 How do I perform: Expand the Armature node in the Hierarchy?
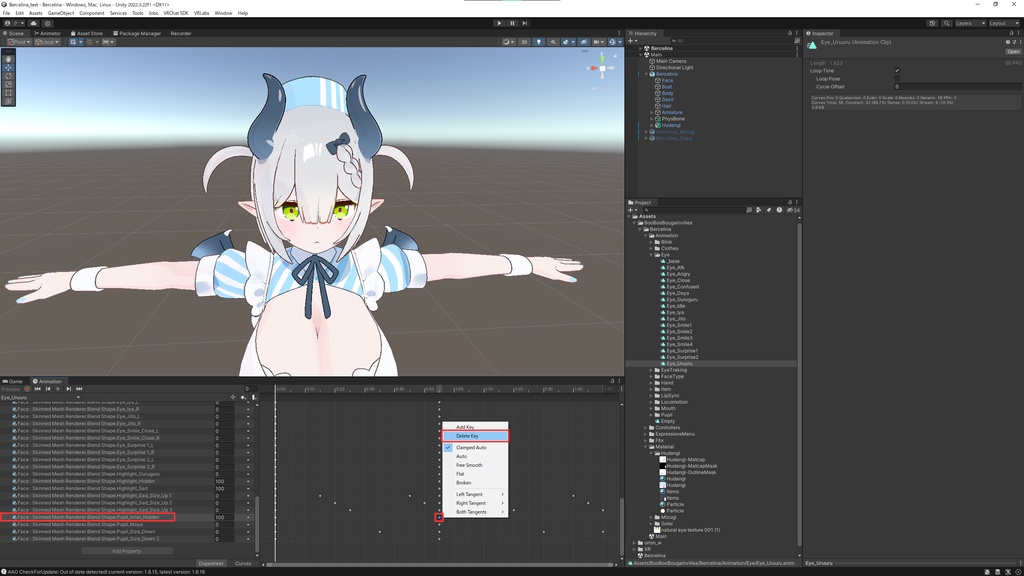point(652,112)
